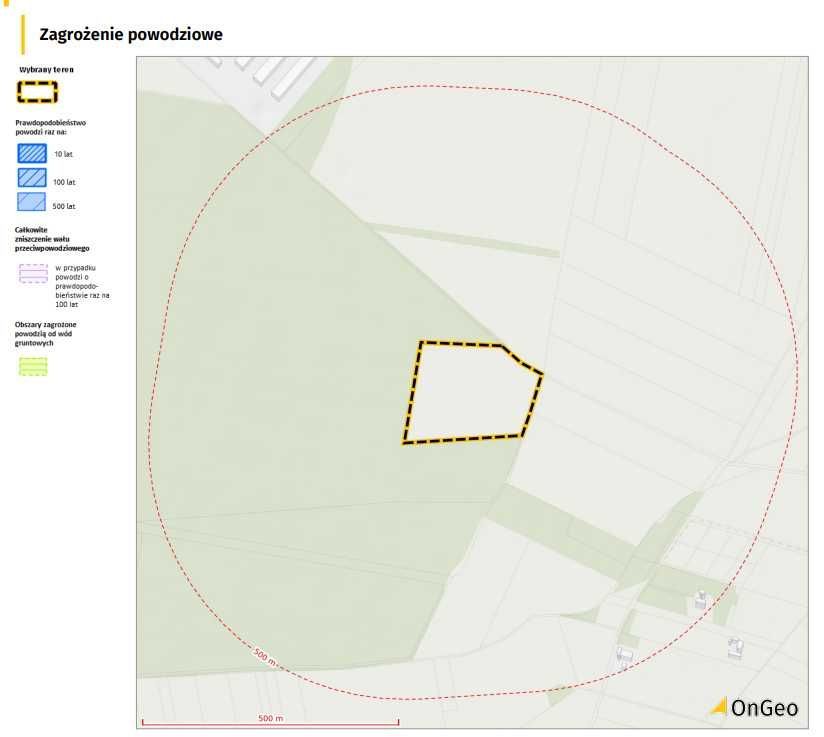Click the '500 lat' legend label

click(64, 206)
